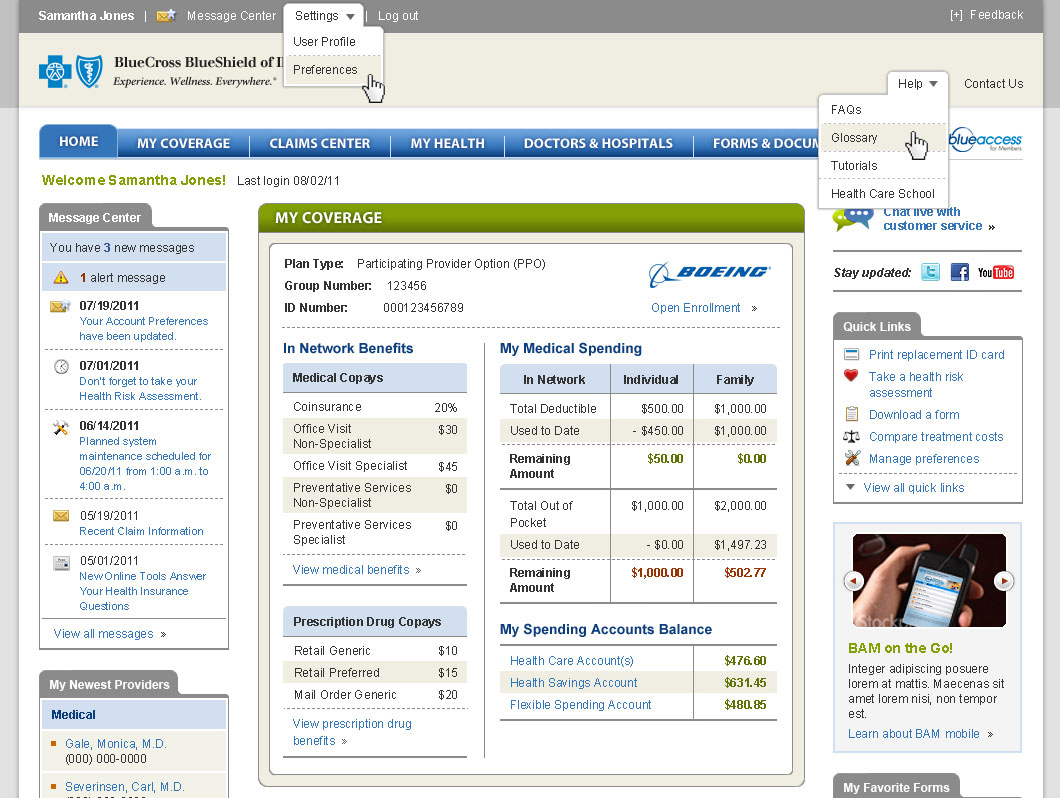Click the envelope icon beside Message Center
The width and height of the screenshot is (1060, 798).
pyautogui.click(x=166, y=16)
